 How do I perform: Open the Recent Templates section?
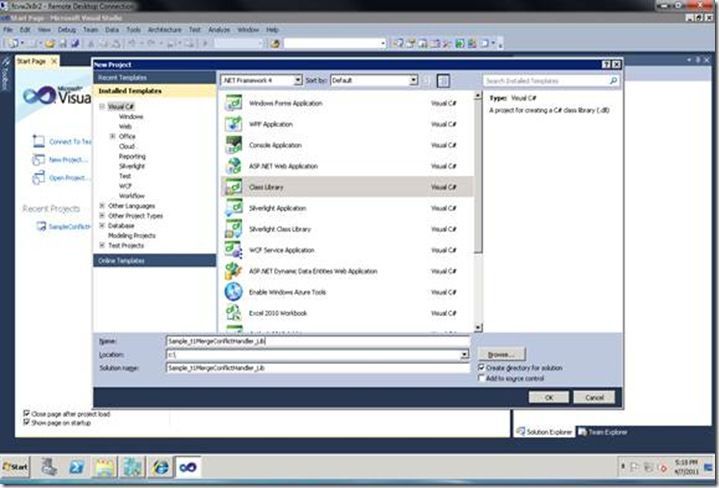pos(155,78)
